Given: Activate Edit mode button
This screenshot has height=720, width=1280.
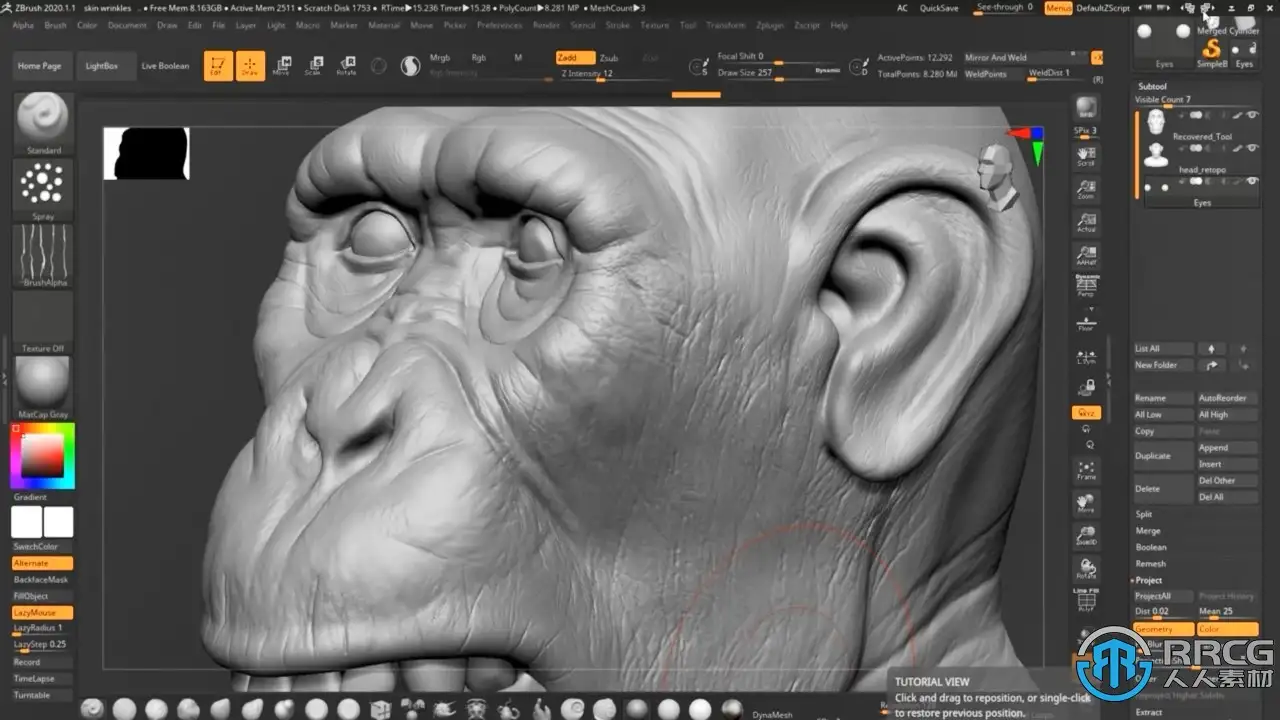Looking at the screenshot, I should 218,66.
